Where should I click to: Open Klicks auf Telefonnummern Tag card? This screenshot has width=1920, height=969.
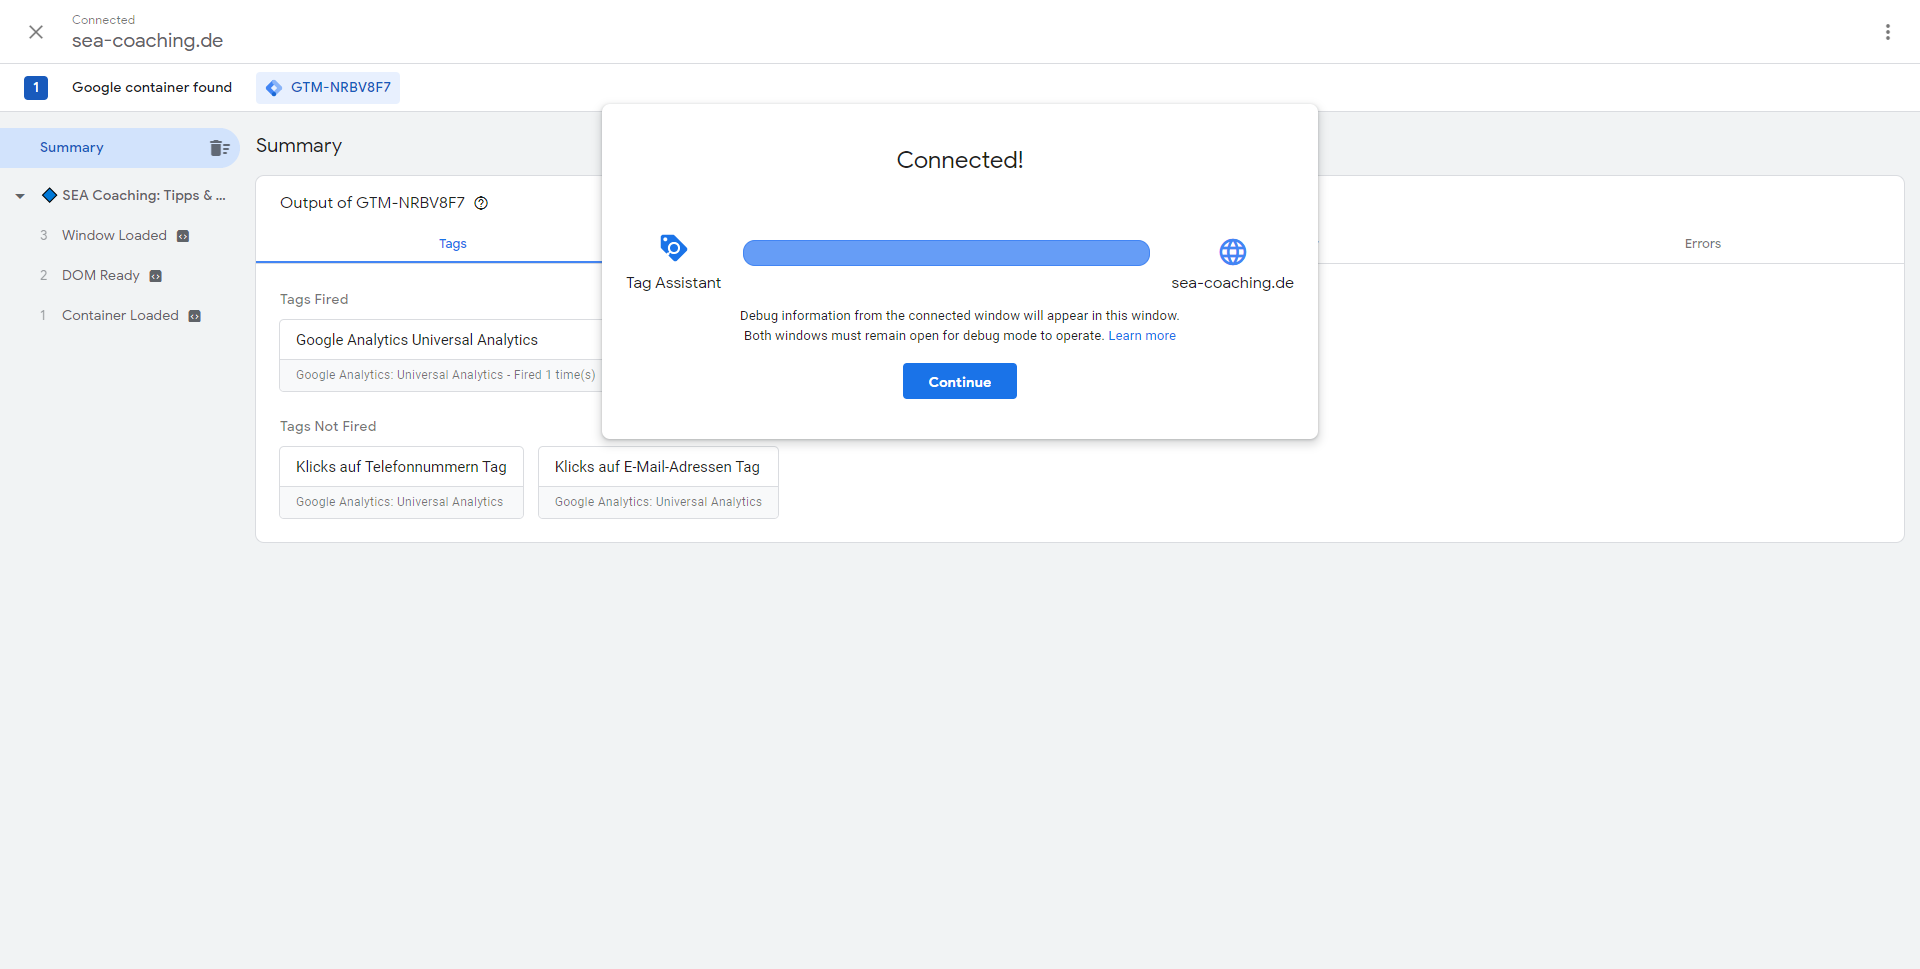tap(401, 482)
